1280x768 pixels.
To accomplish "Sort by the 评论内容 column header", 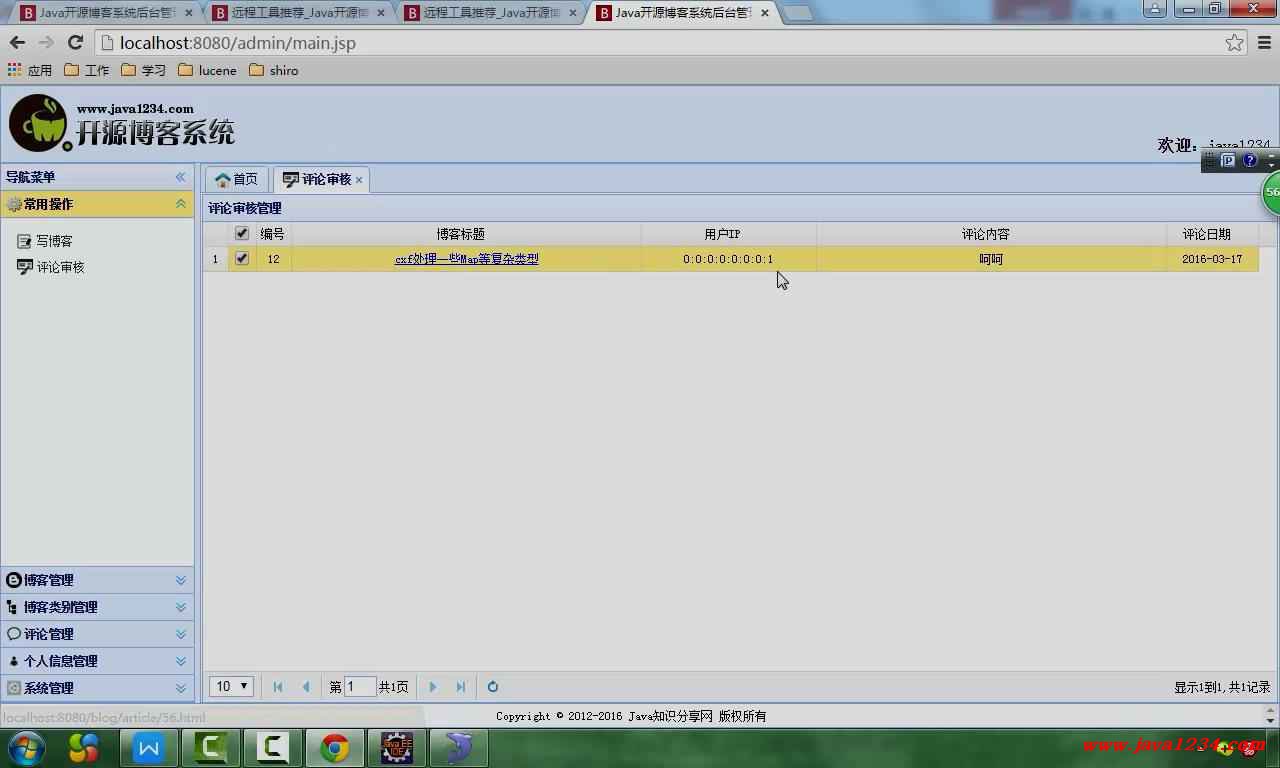I will 991,234.
